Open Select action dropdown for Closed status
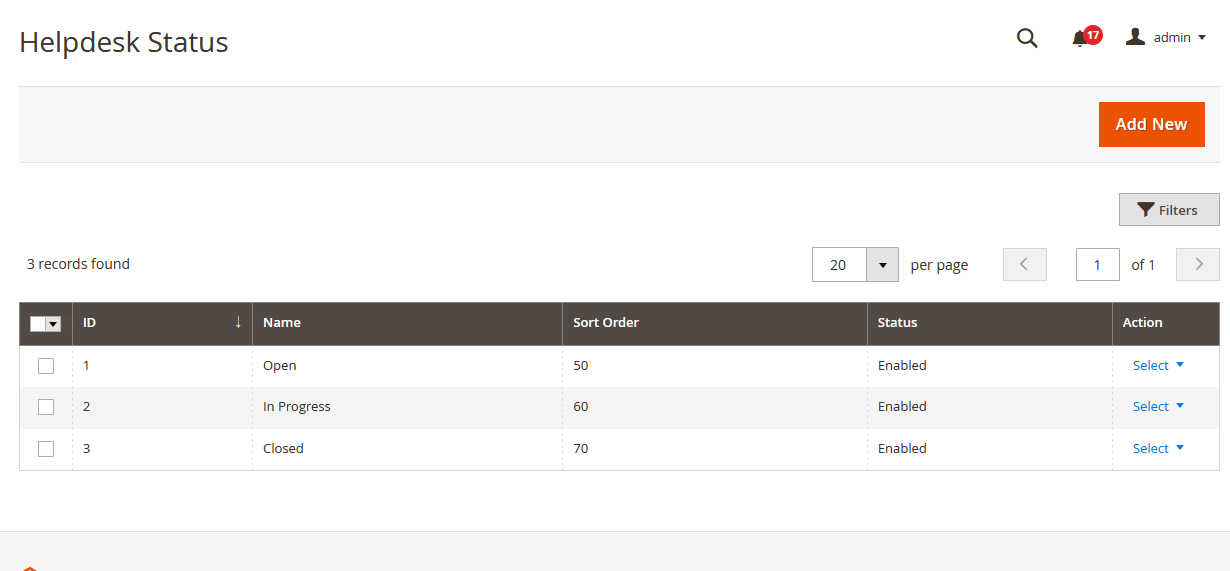The height and width of the screenshot is (571, 1230). (x=1158, y=449)
